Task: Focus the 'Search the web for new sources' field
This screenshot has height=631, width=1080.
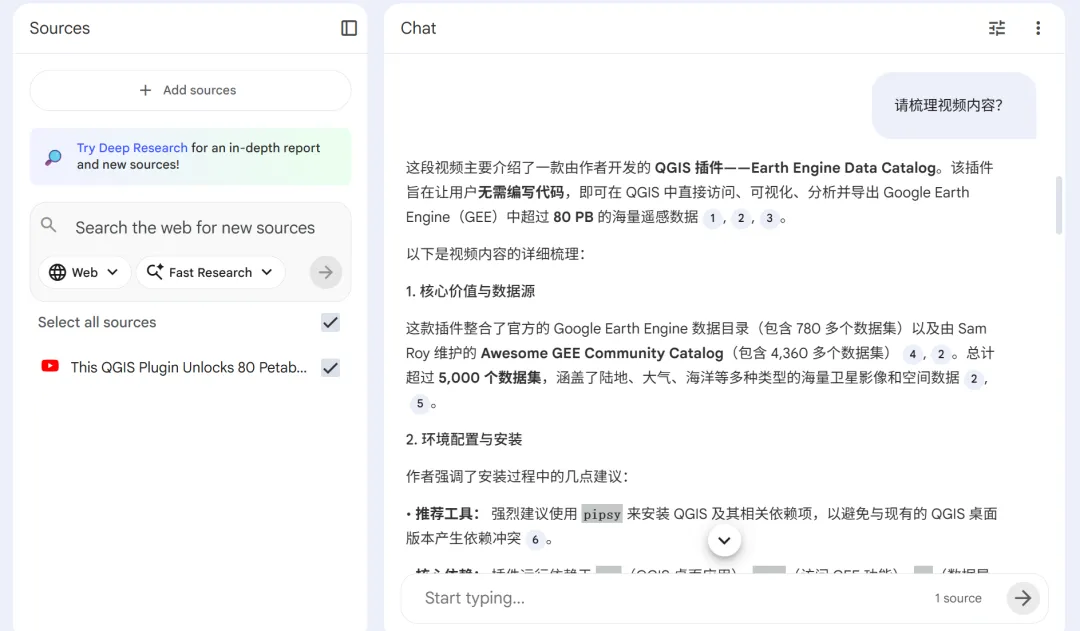Action: tap(195, 227)
